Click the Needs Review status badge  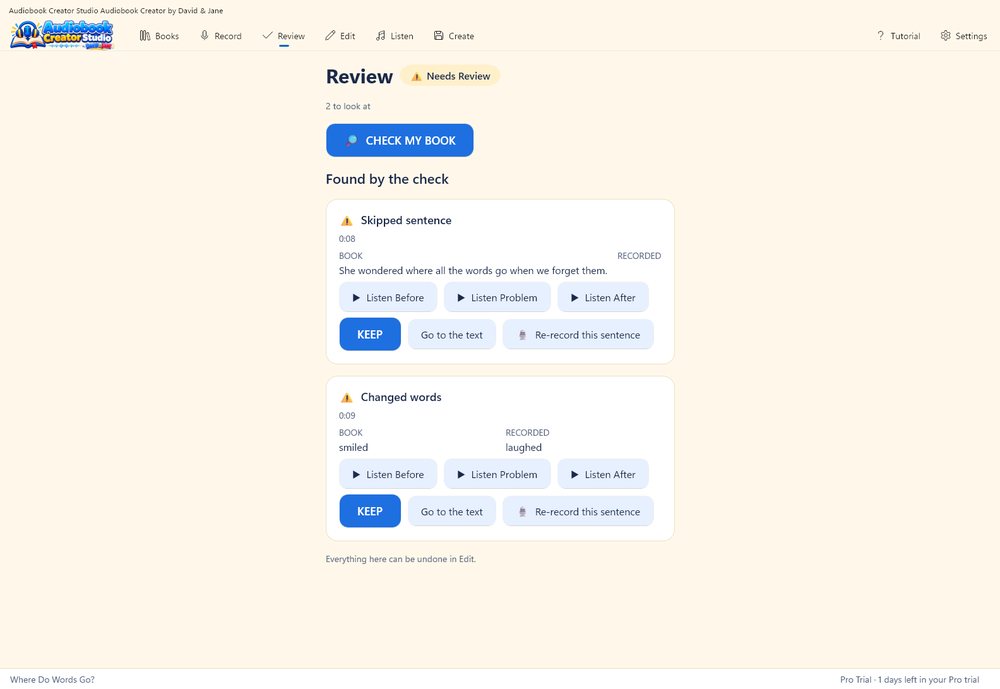(450, 76)
